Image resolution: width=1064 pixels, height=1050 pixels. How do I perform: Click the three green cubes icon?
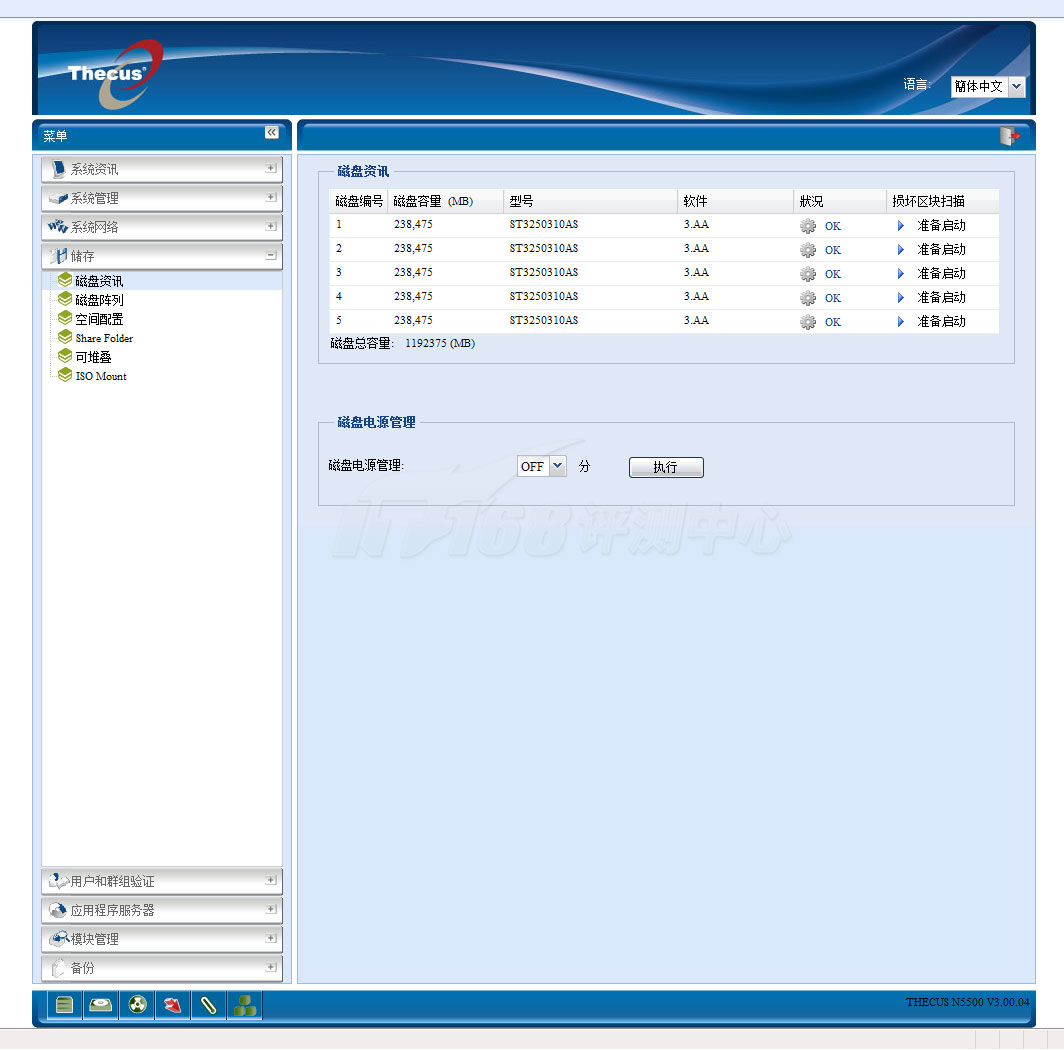click(x=245, y=1005)
